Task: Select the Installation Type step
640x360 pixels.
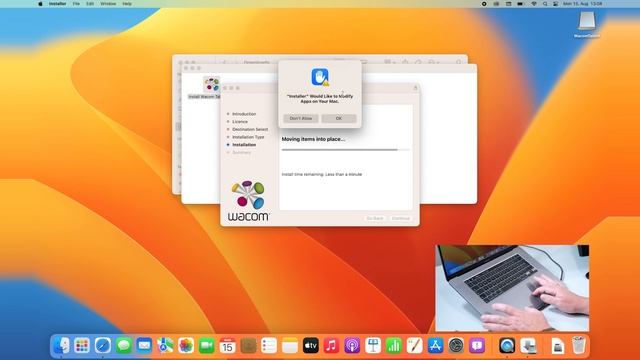Action: coord(248,137)
